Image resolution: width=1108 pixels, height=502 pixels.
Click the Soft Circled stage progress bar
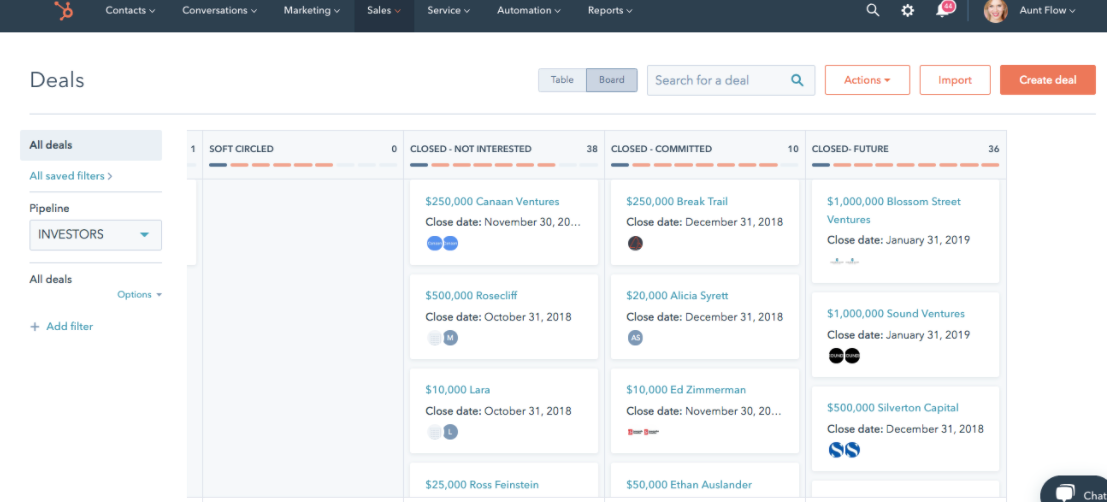pos(303,165)
